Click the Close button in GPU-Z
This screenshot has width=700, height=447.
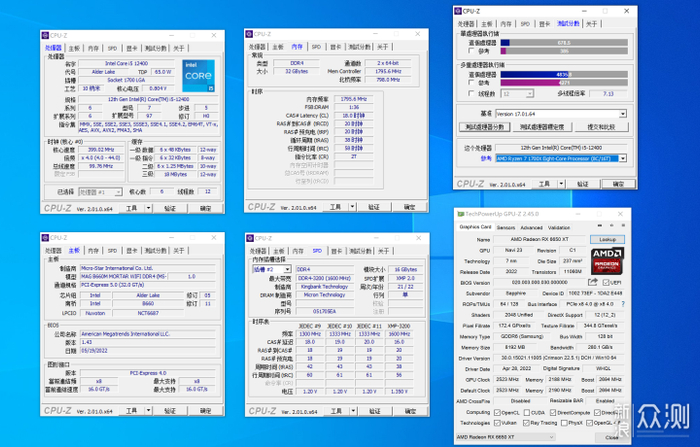[612, 437]
